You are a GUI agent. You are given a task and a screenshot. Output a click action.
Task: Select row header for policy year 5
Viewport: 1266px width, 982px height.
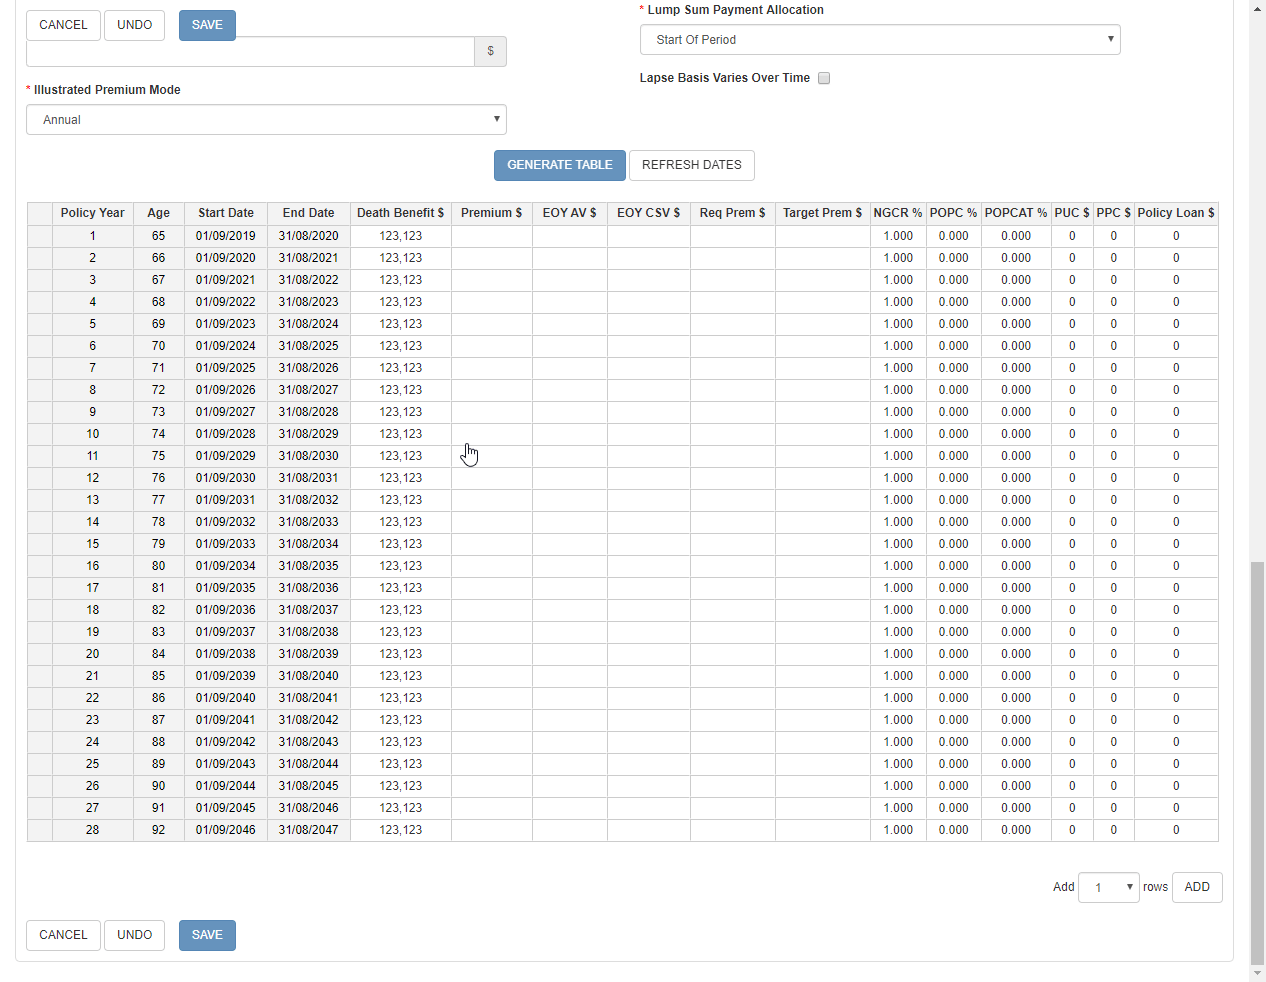coord(40,324)
